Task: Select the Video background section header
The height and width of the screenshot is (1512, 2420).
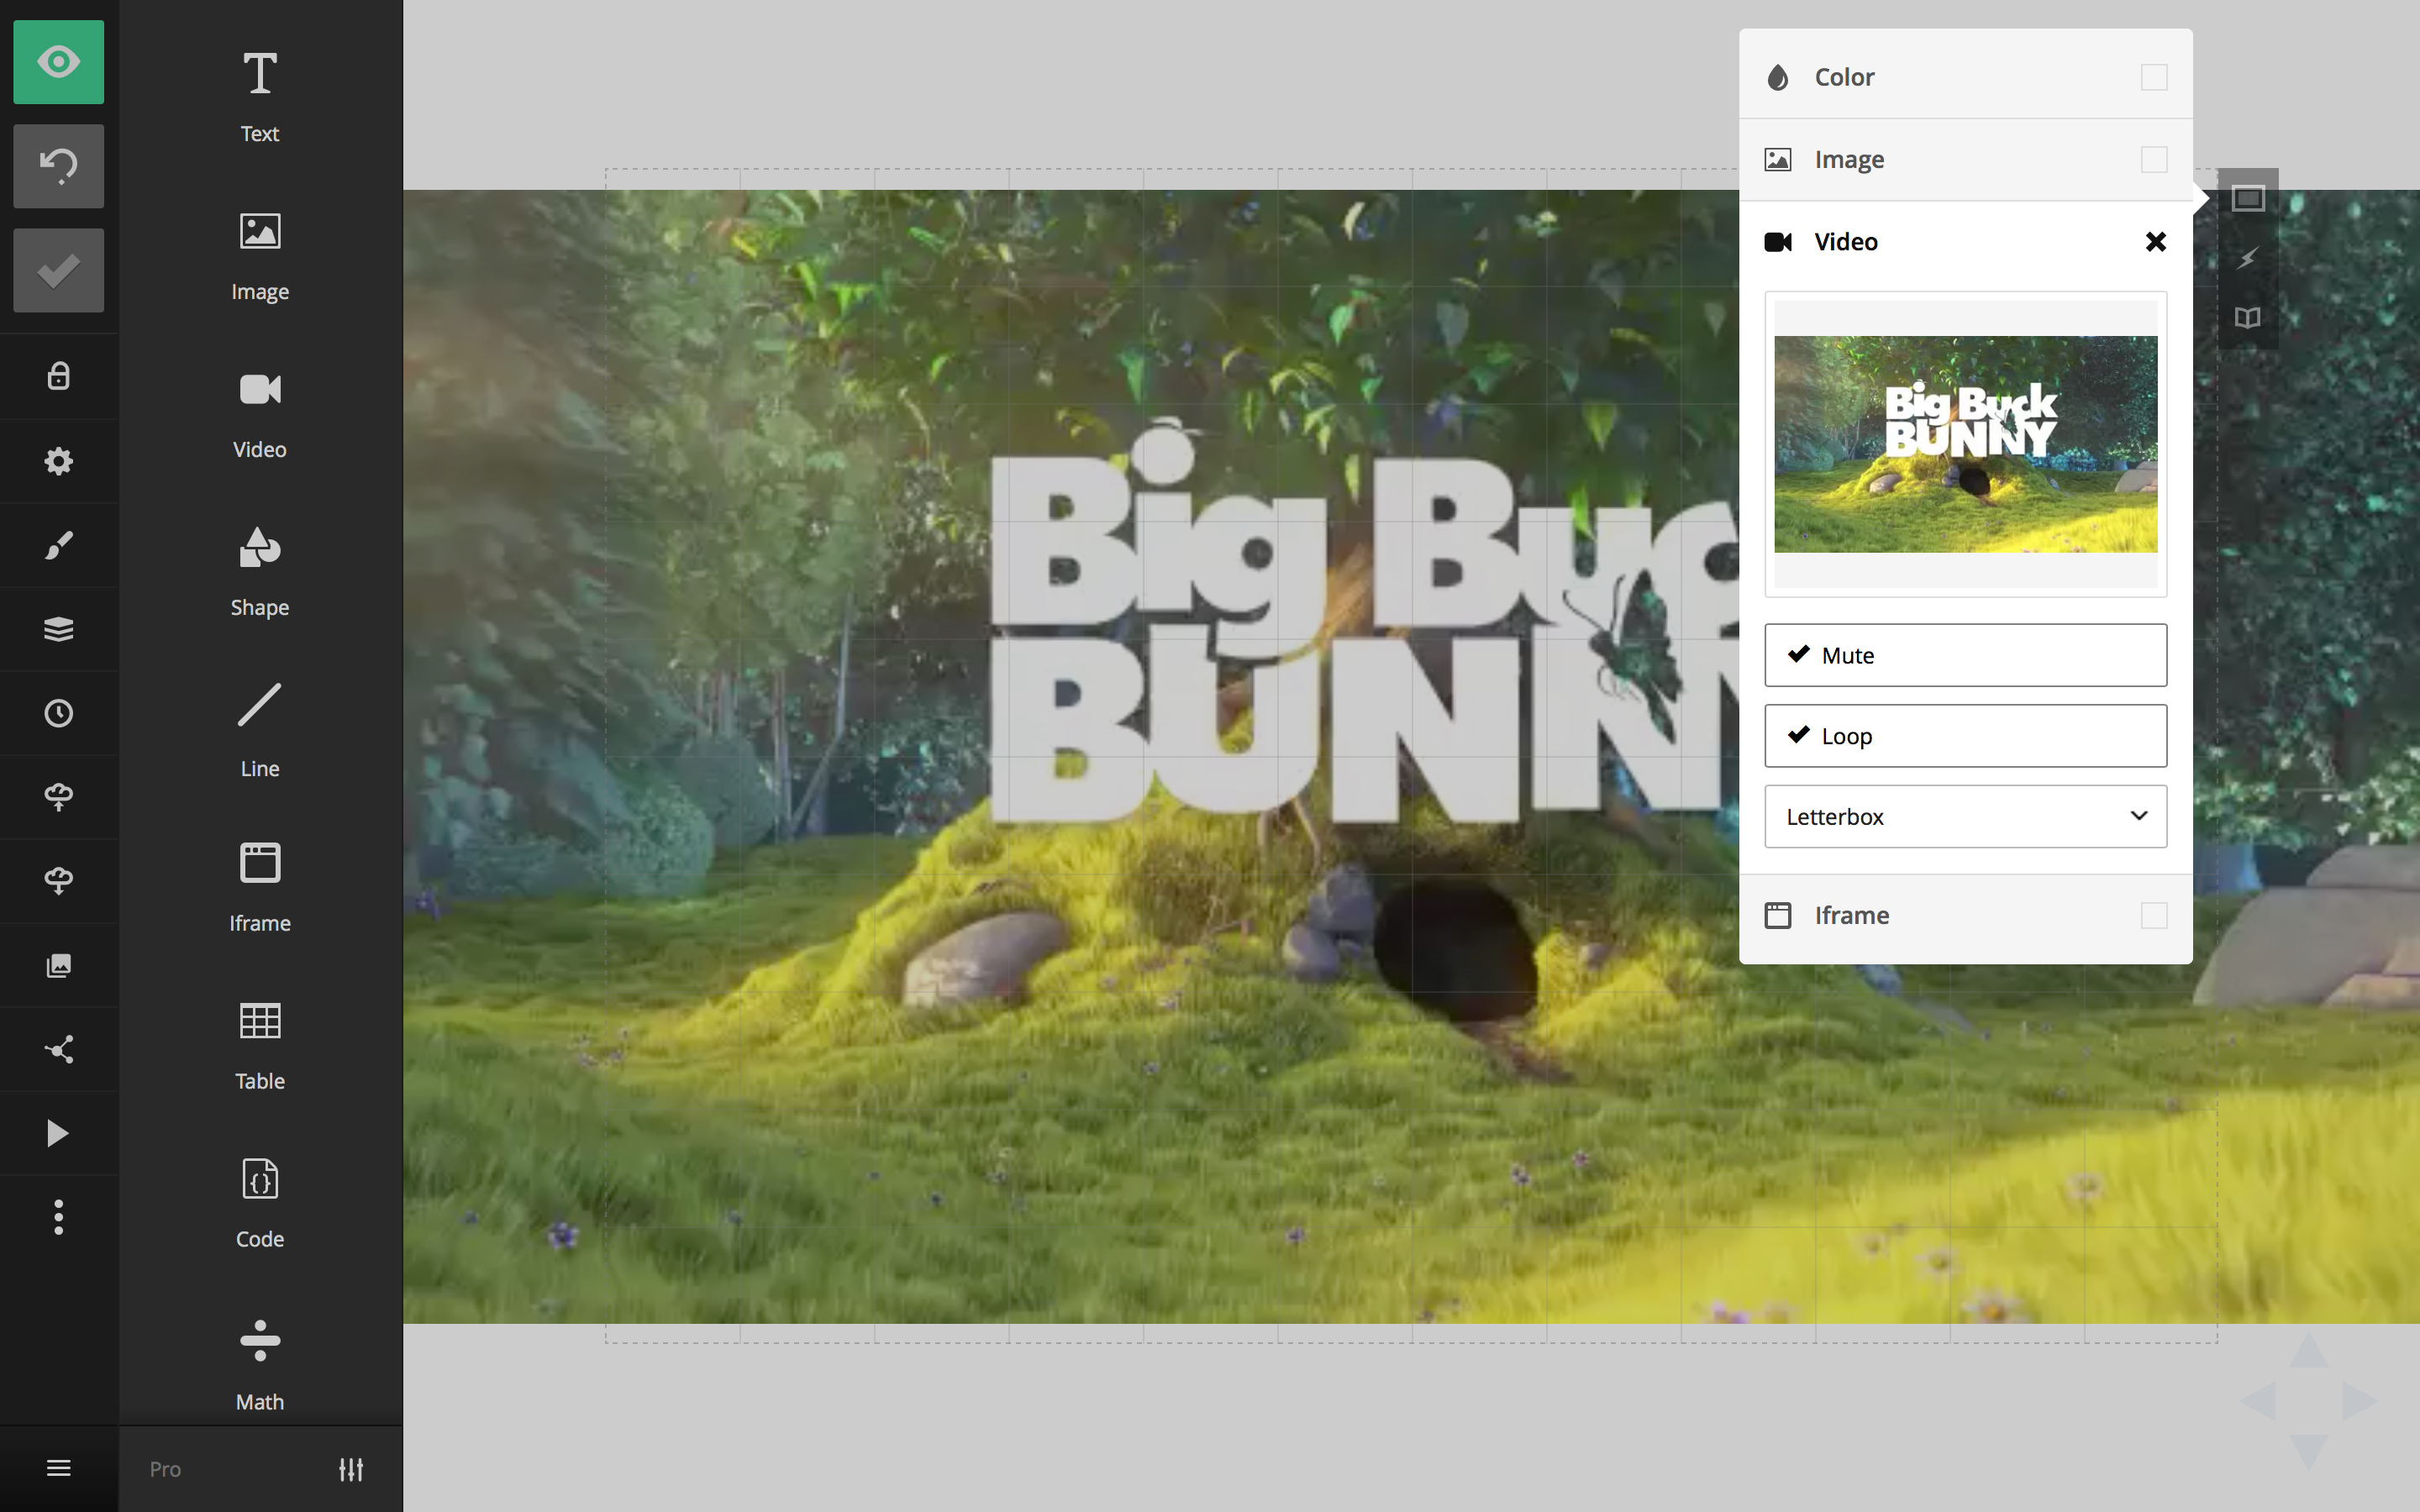Action: coord(1965,242)
